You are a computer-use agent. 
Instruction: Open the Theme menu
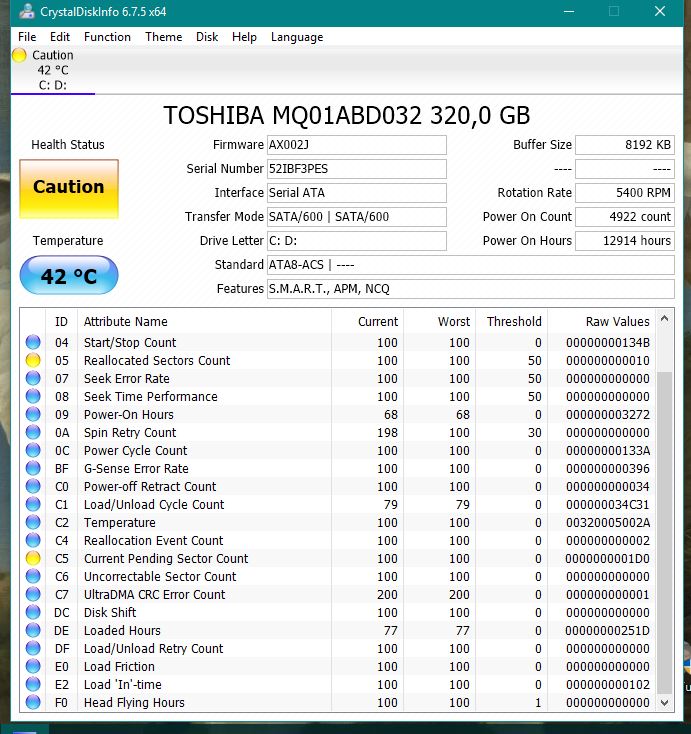[x=163, y=37]
